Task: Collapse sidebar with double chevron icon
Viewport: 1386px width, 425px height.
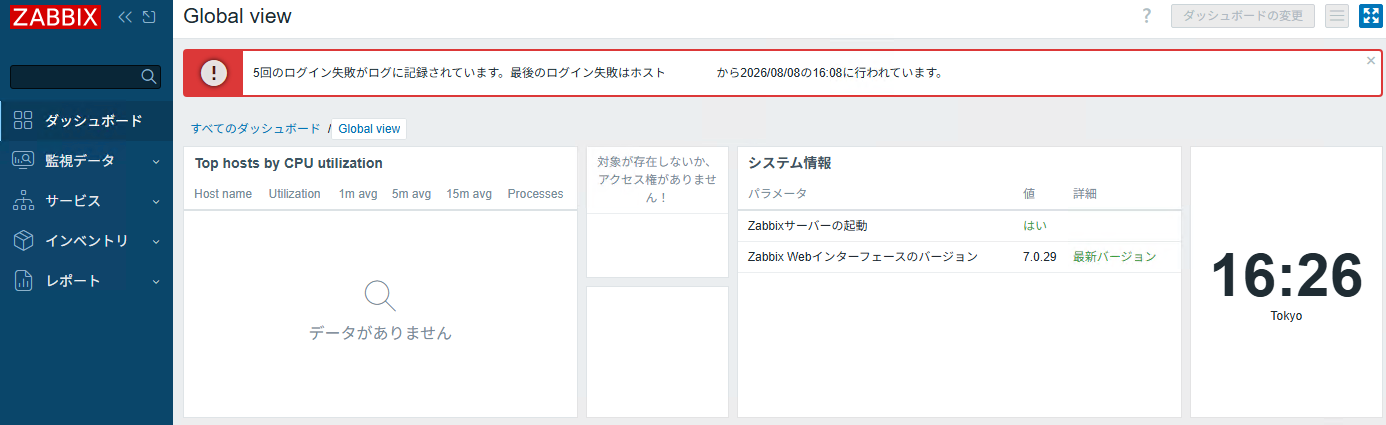Action: click(x=126, y=17)
